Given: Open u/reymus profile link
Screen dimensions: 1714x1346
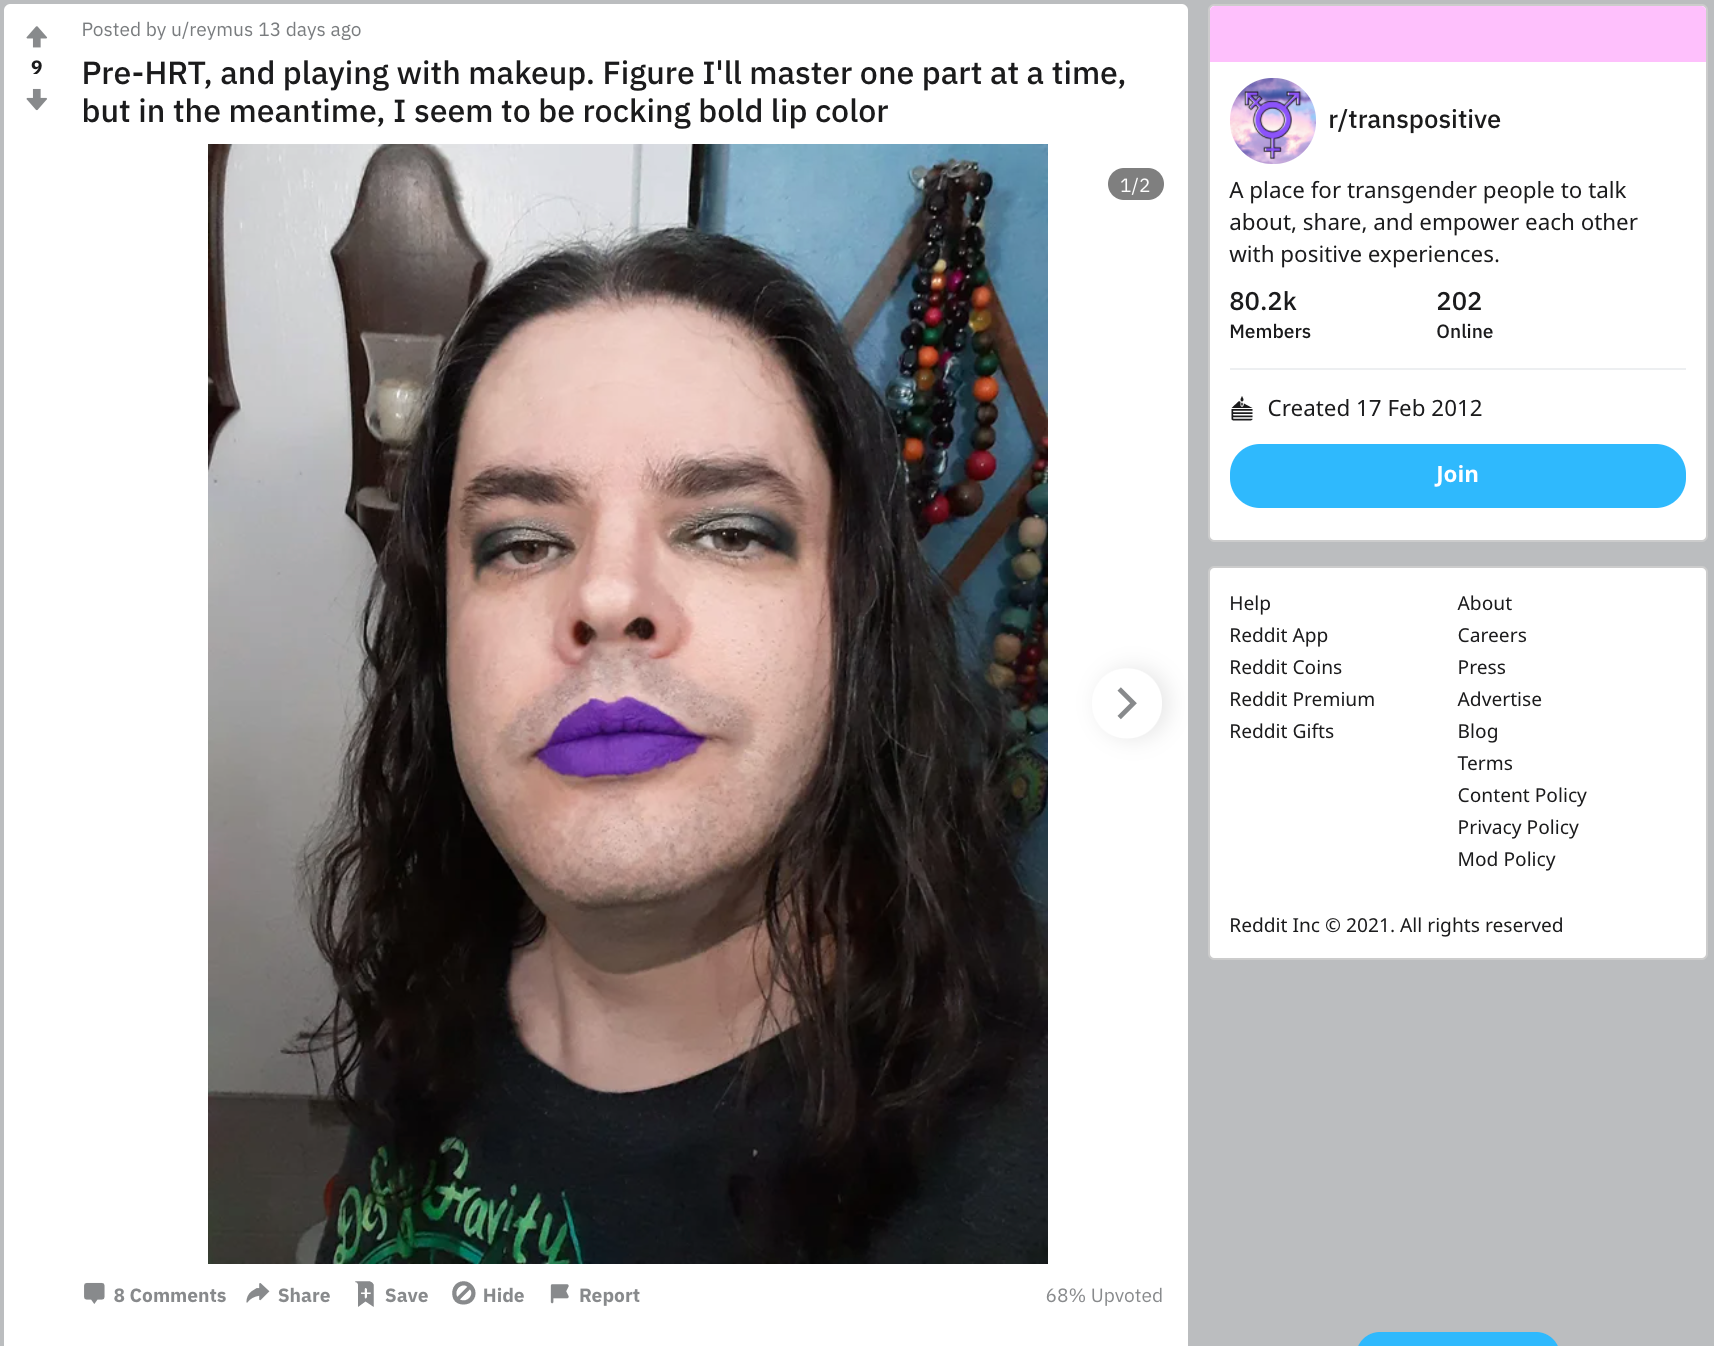Looking at the screenshot, I should click(x=212, y=30).
